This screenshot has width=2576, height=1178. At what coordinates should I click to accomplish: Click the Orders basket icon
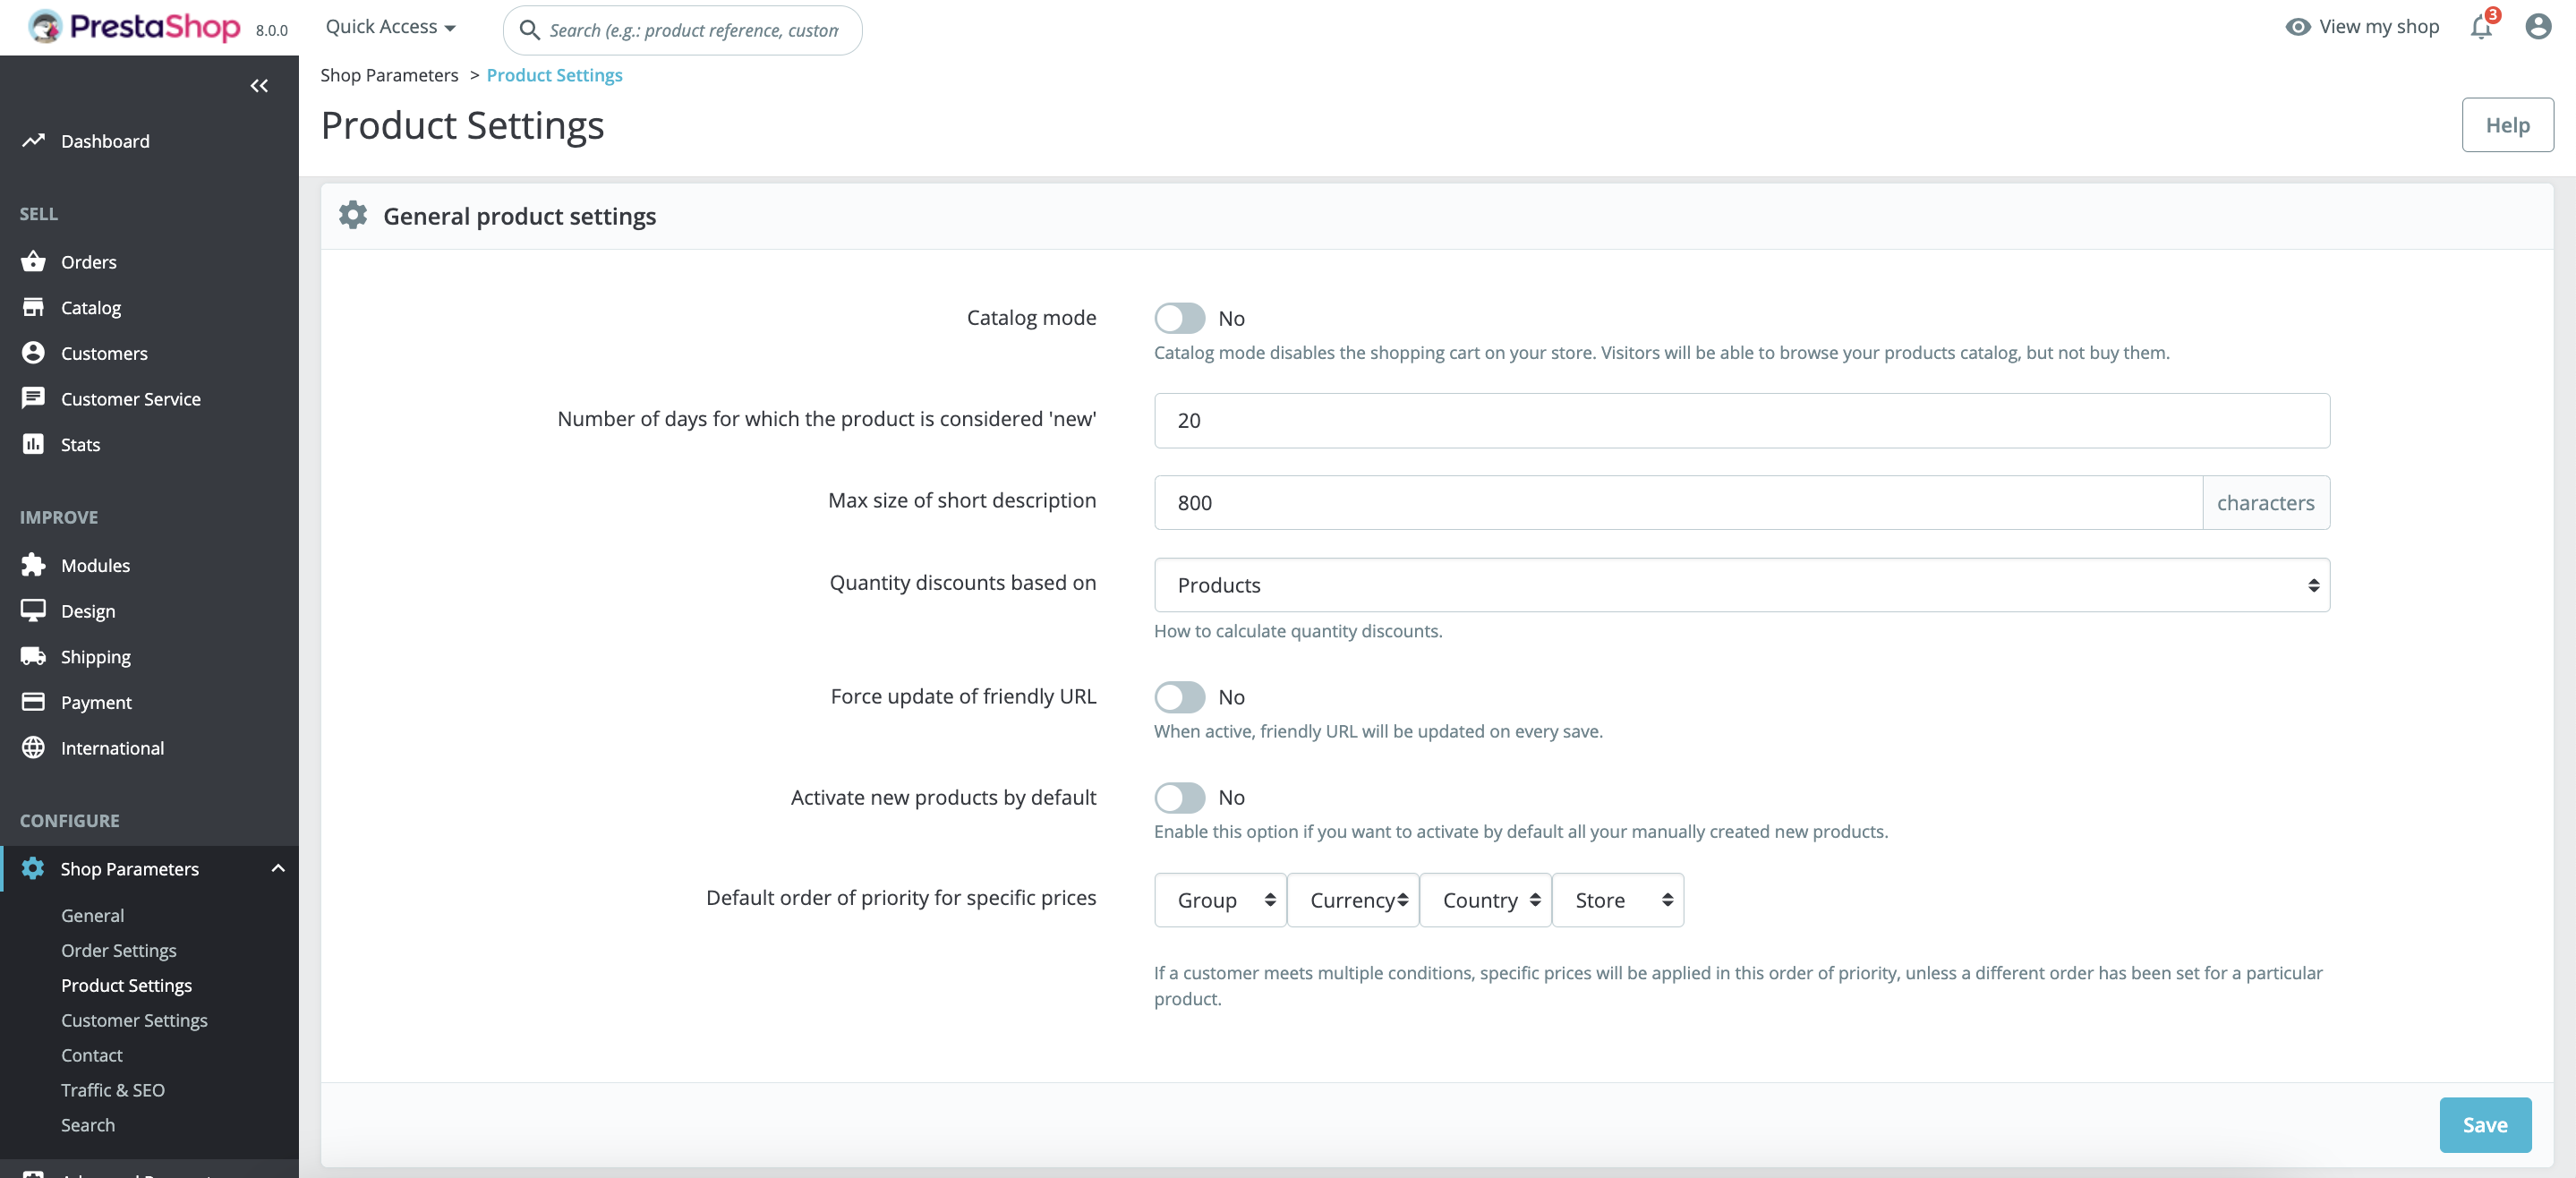tap(33, 262)
